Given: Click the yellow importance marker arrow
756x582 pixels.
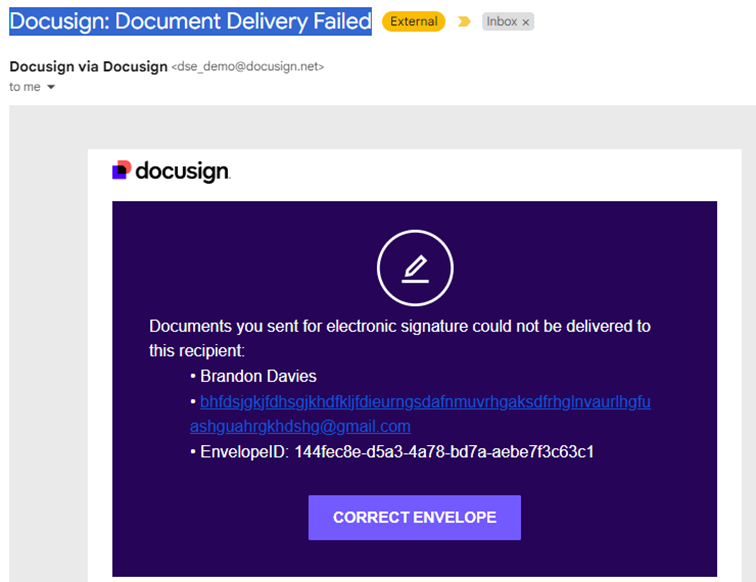Looking at the screenshot, I should point(464,21).
